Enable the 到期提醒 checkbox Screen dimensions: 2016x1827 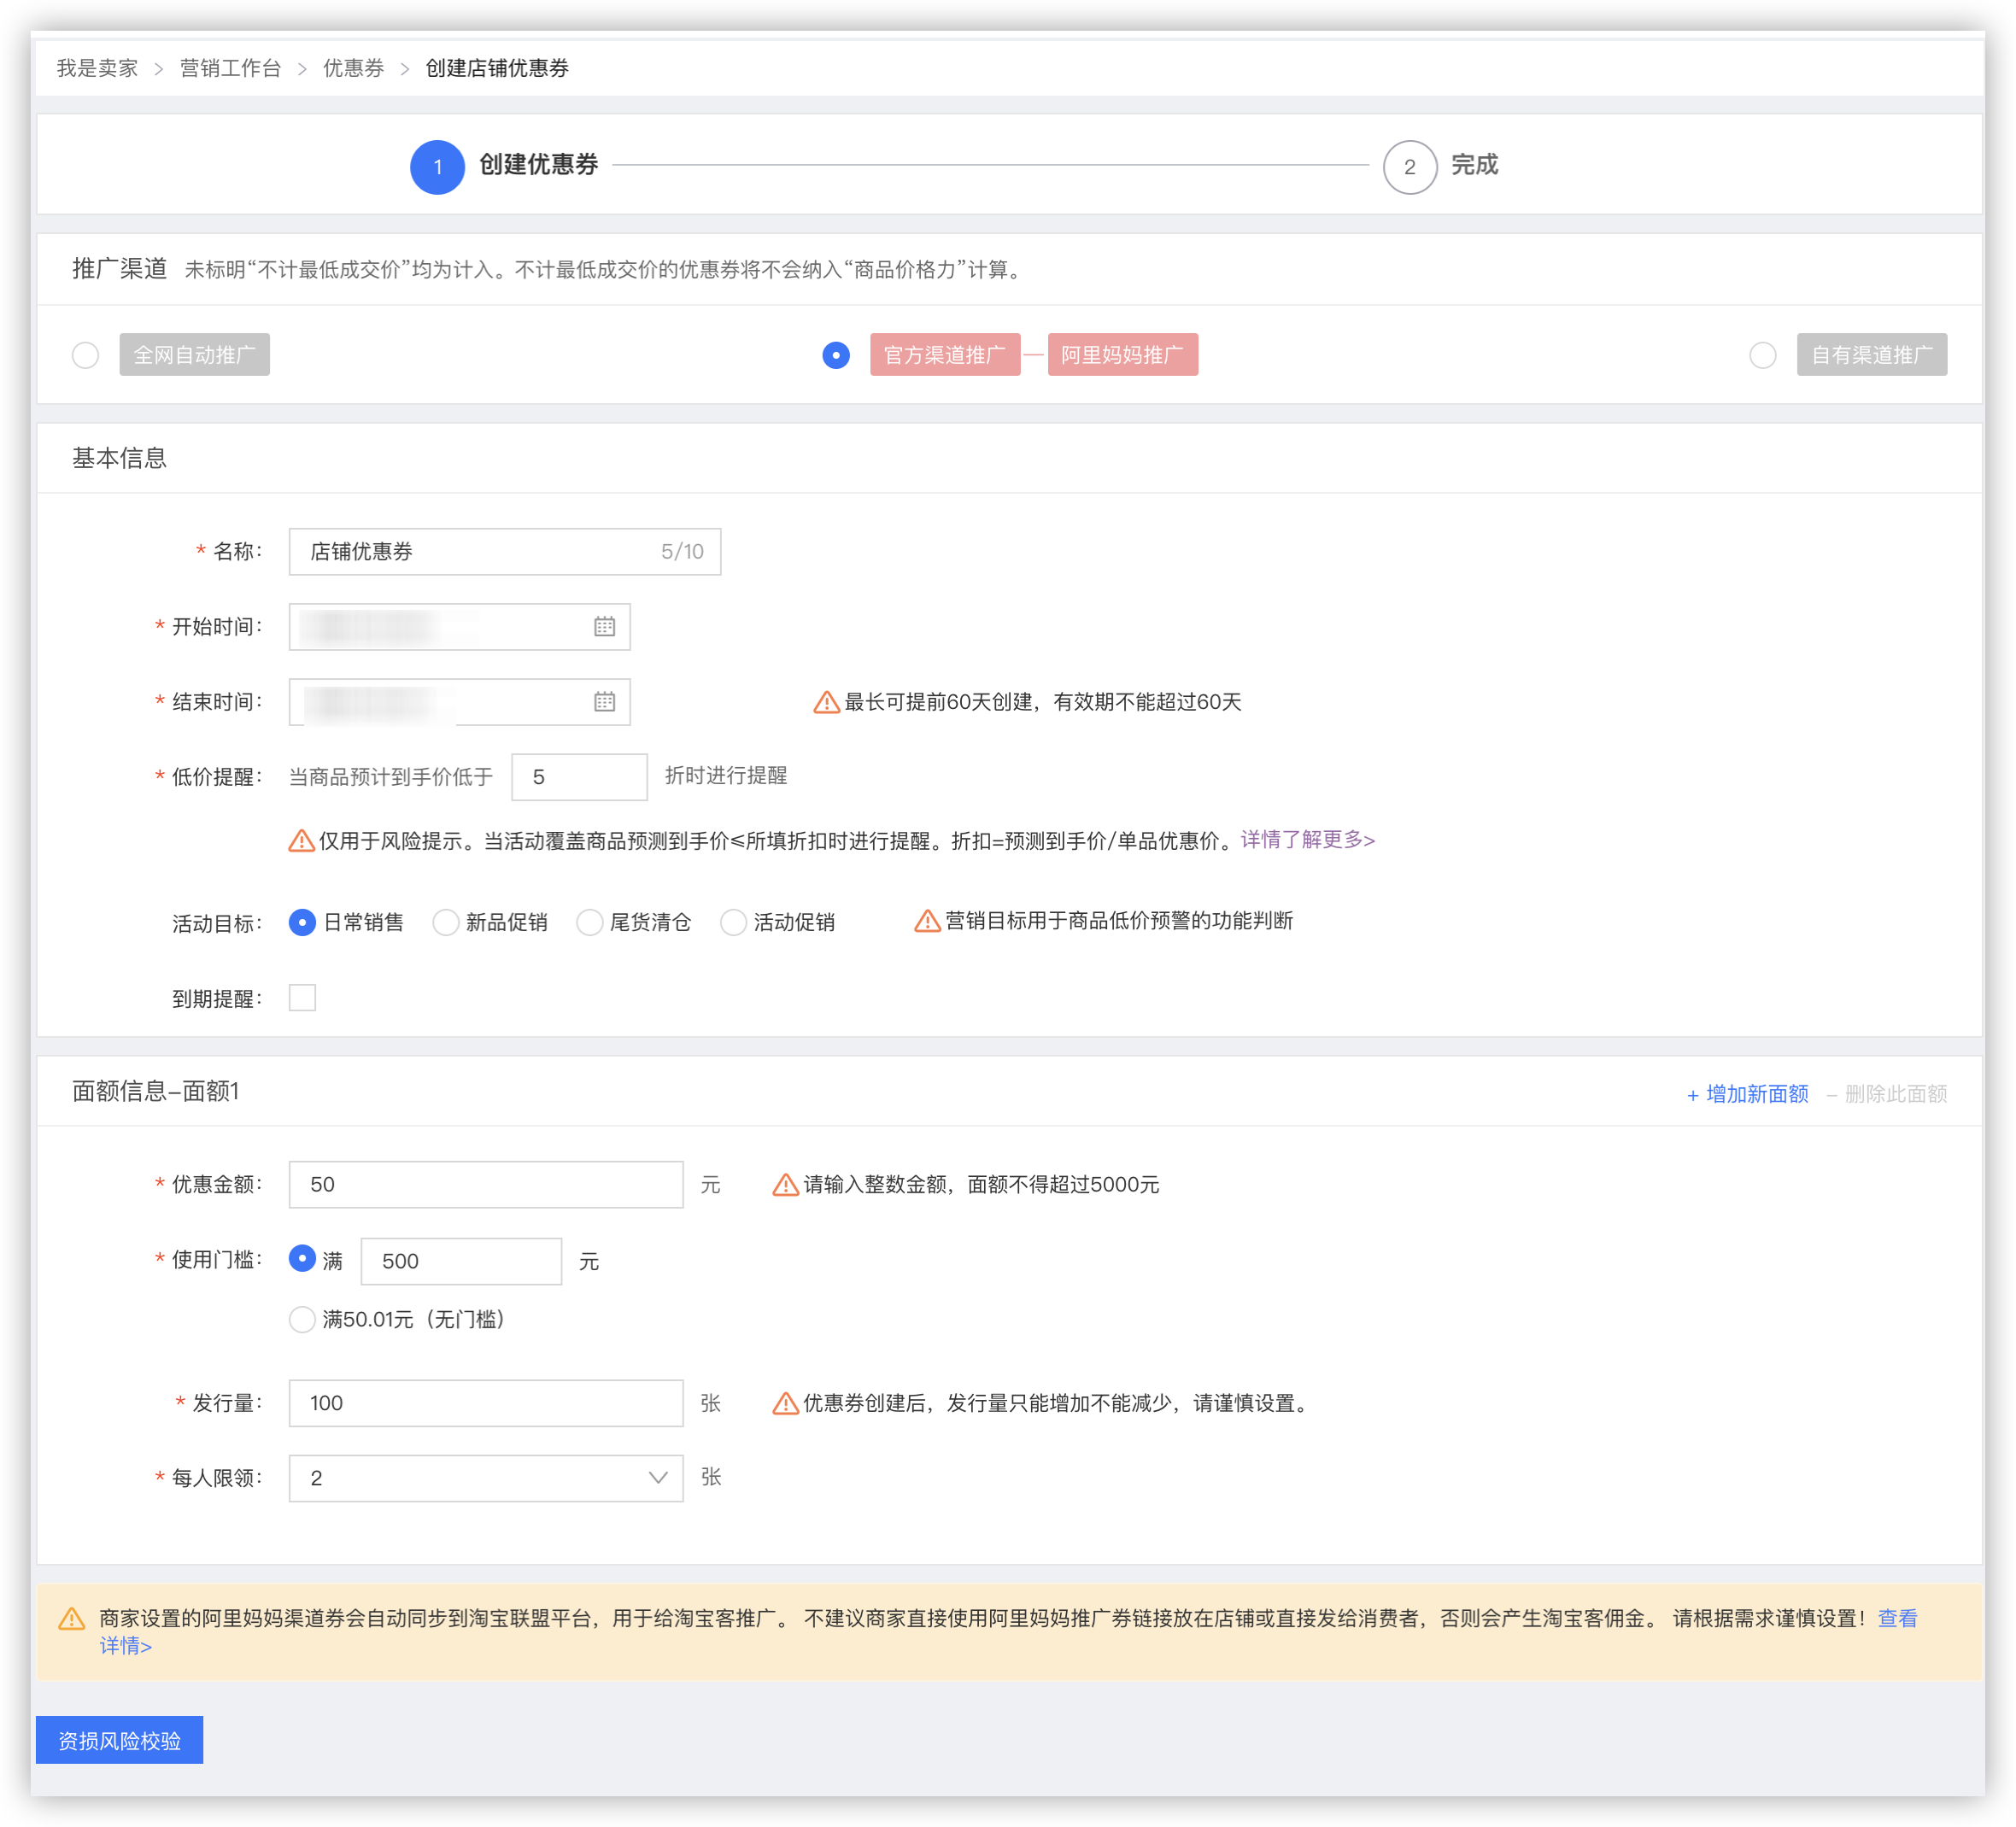[x=302, y=998]
